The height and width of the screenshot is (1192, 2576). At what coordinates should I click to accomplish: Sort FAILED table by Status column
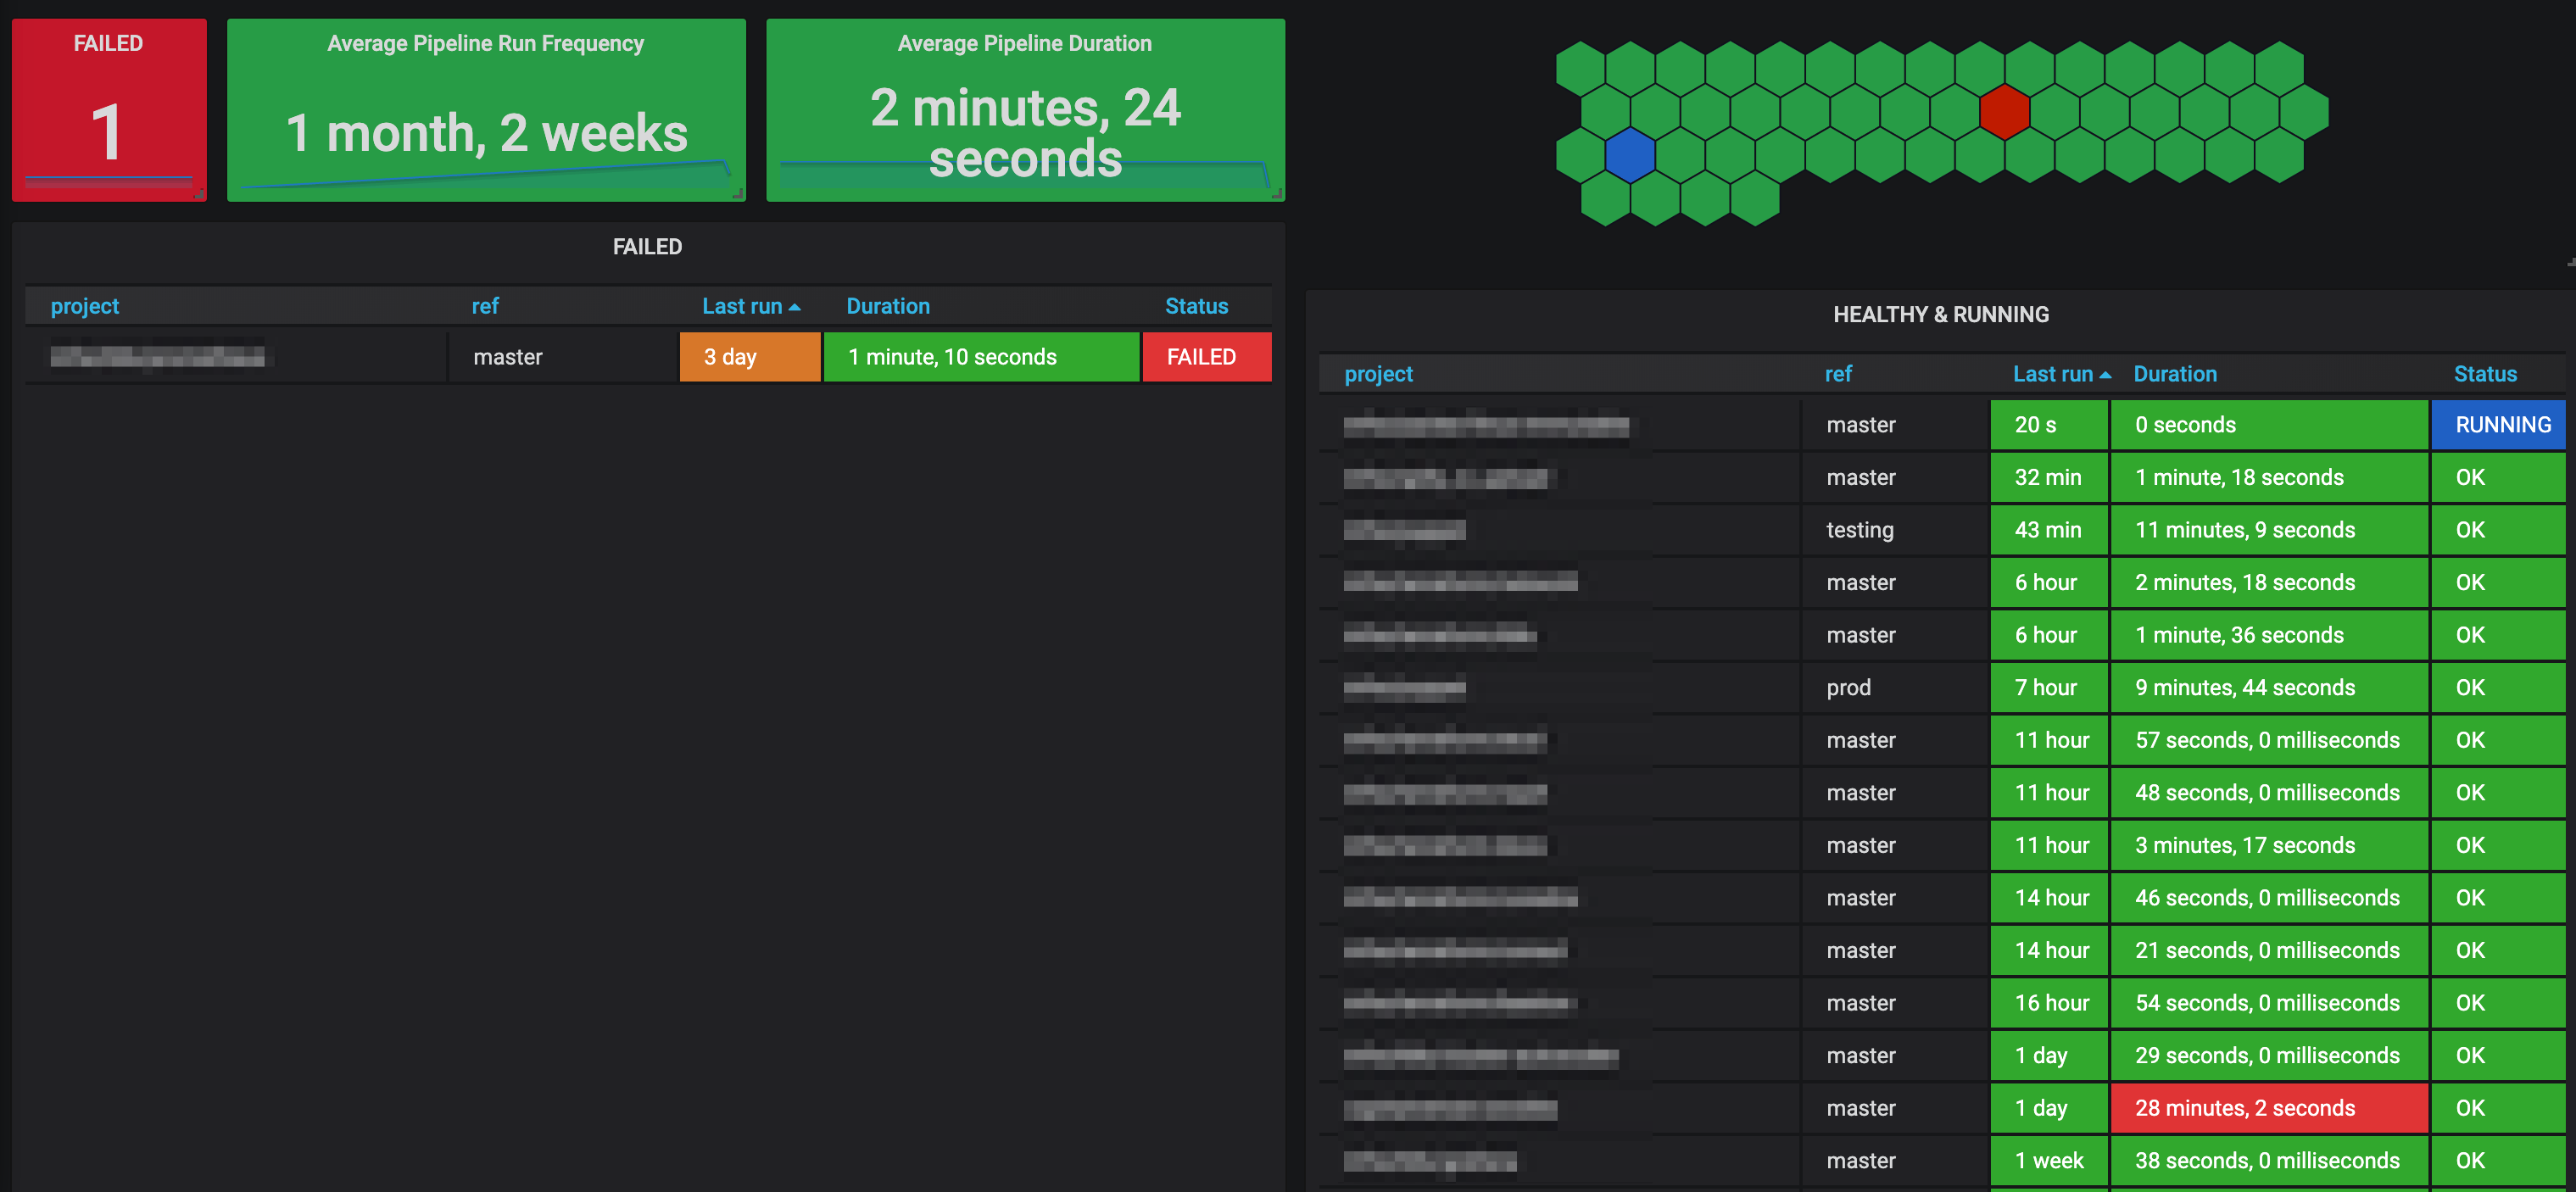click(1196, 306)
